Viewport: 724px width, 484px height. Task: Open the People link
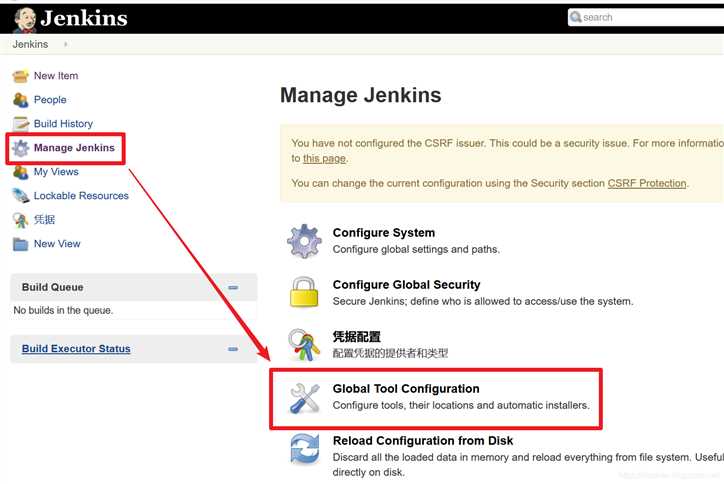50,100
